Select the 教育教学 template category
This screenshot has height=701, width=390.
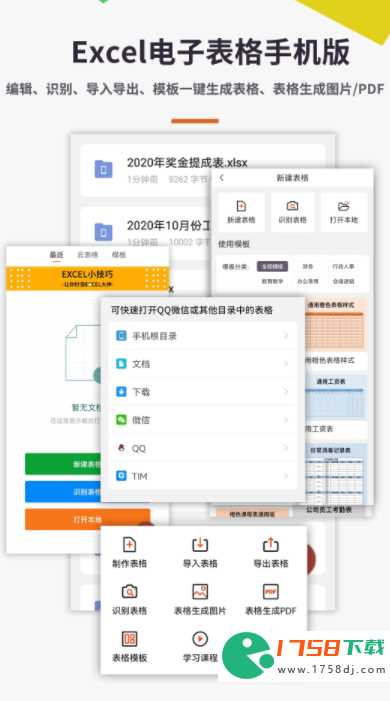[x=272, y=281]
